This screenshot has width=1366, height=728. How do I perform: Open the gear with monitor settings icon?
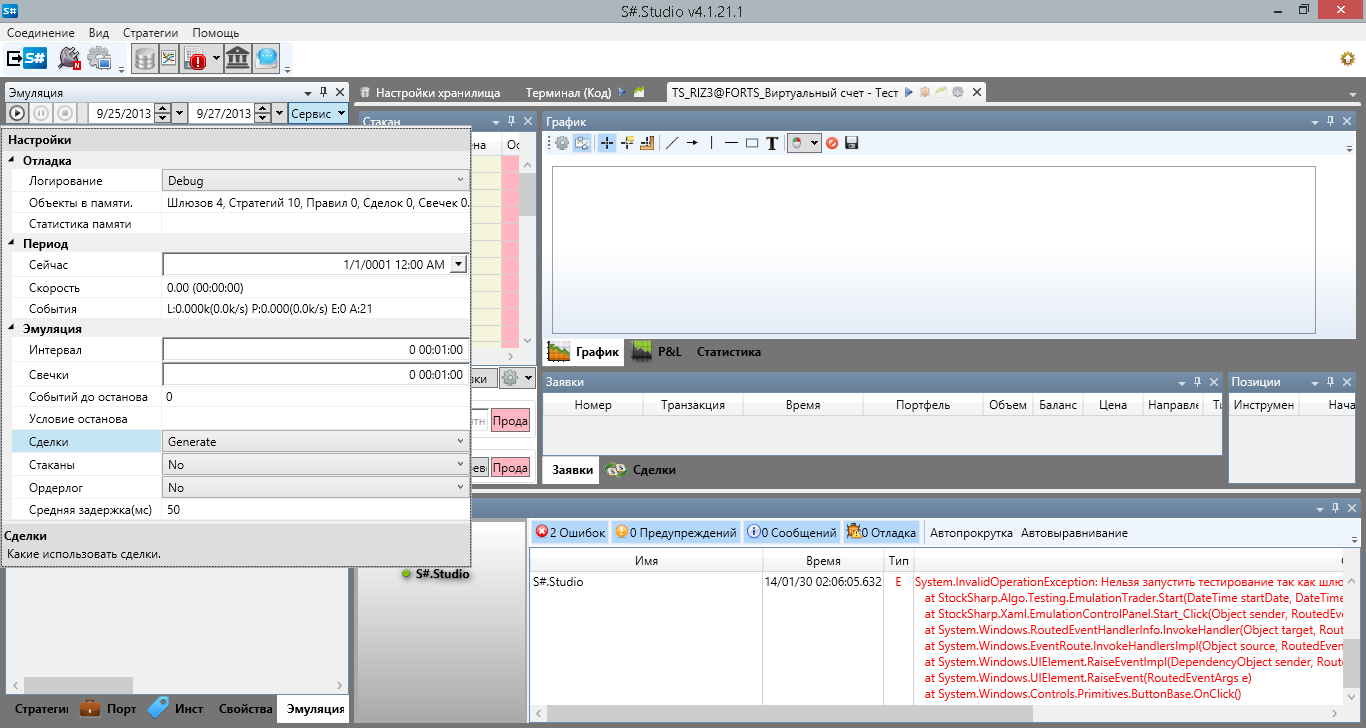100,58
